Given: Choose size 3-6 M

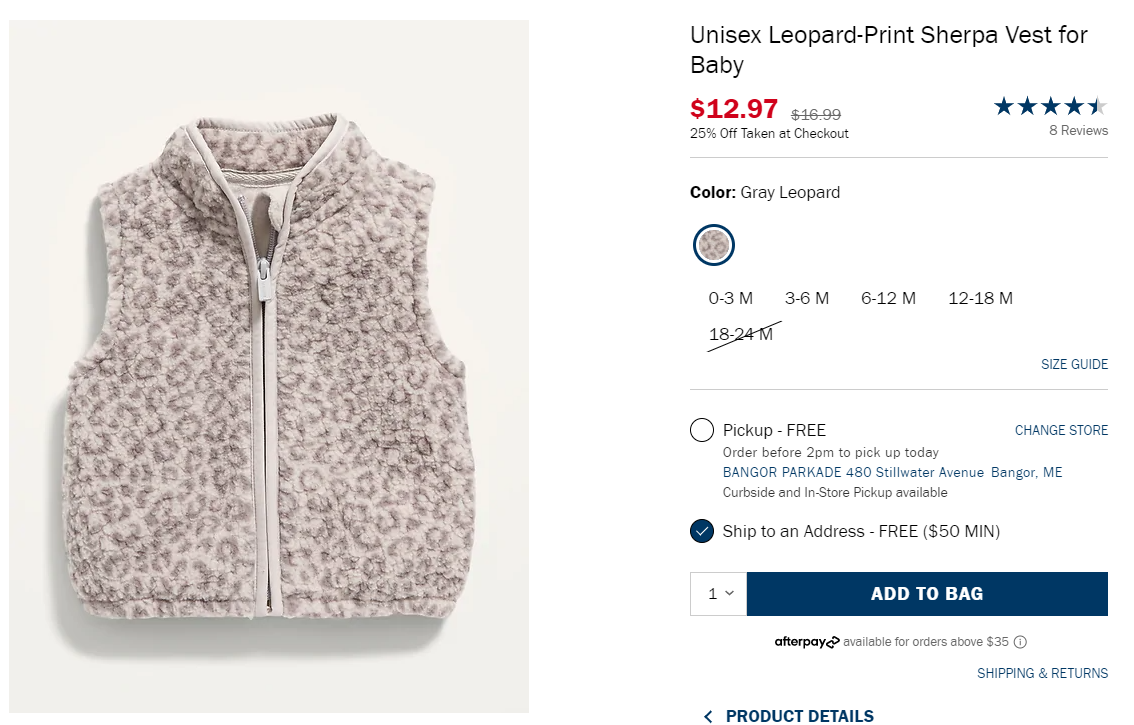Looking at the screenshot, I should (807, 298).
